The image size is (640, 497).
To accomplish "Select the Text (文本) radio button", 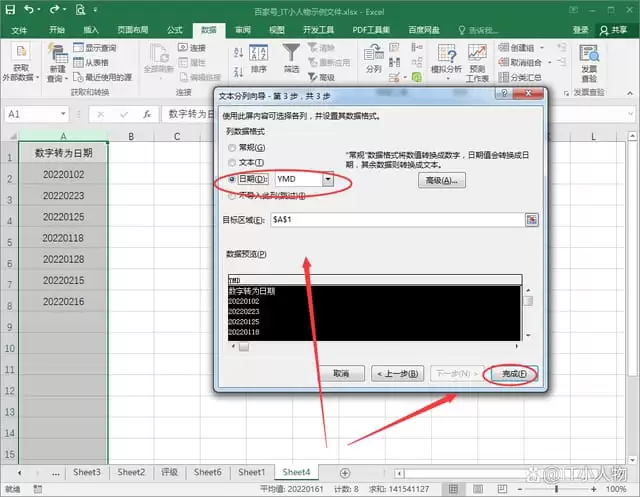I will click(232, 163).
